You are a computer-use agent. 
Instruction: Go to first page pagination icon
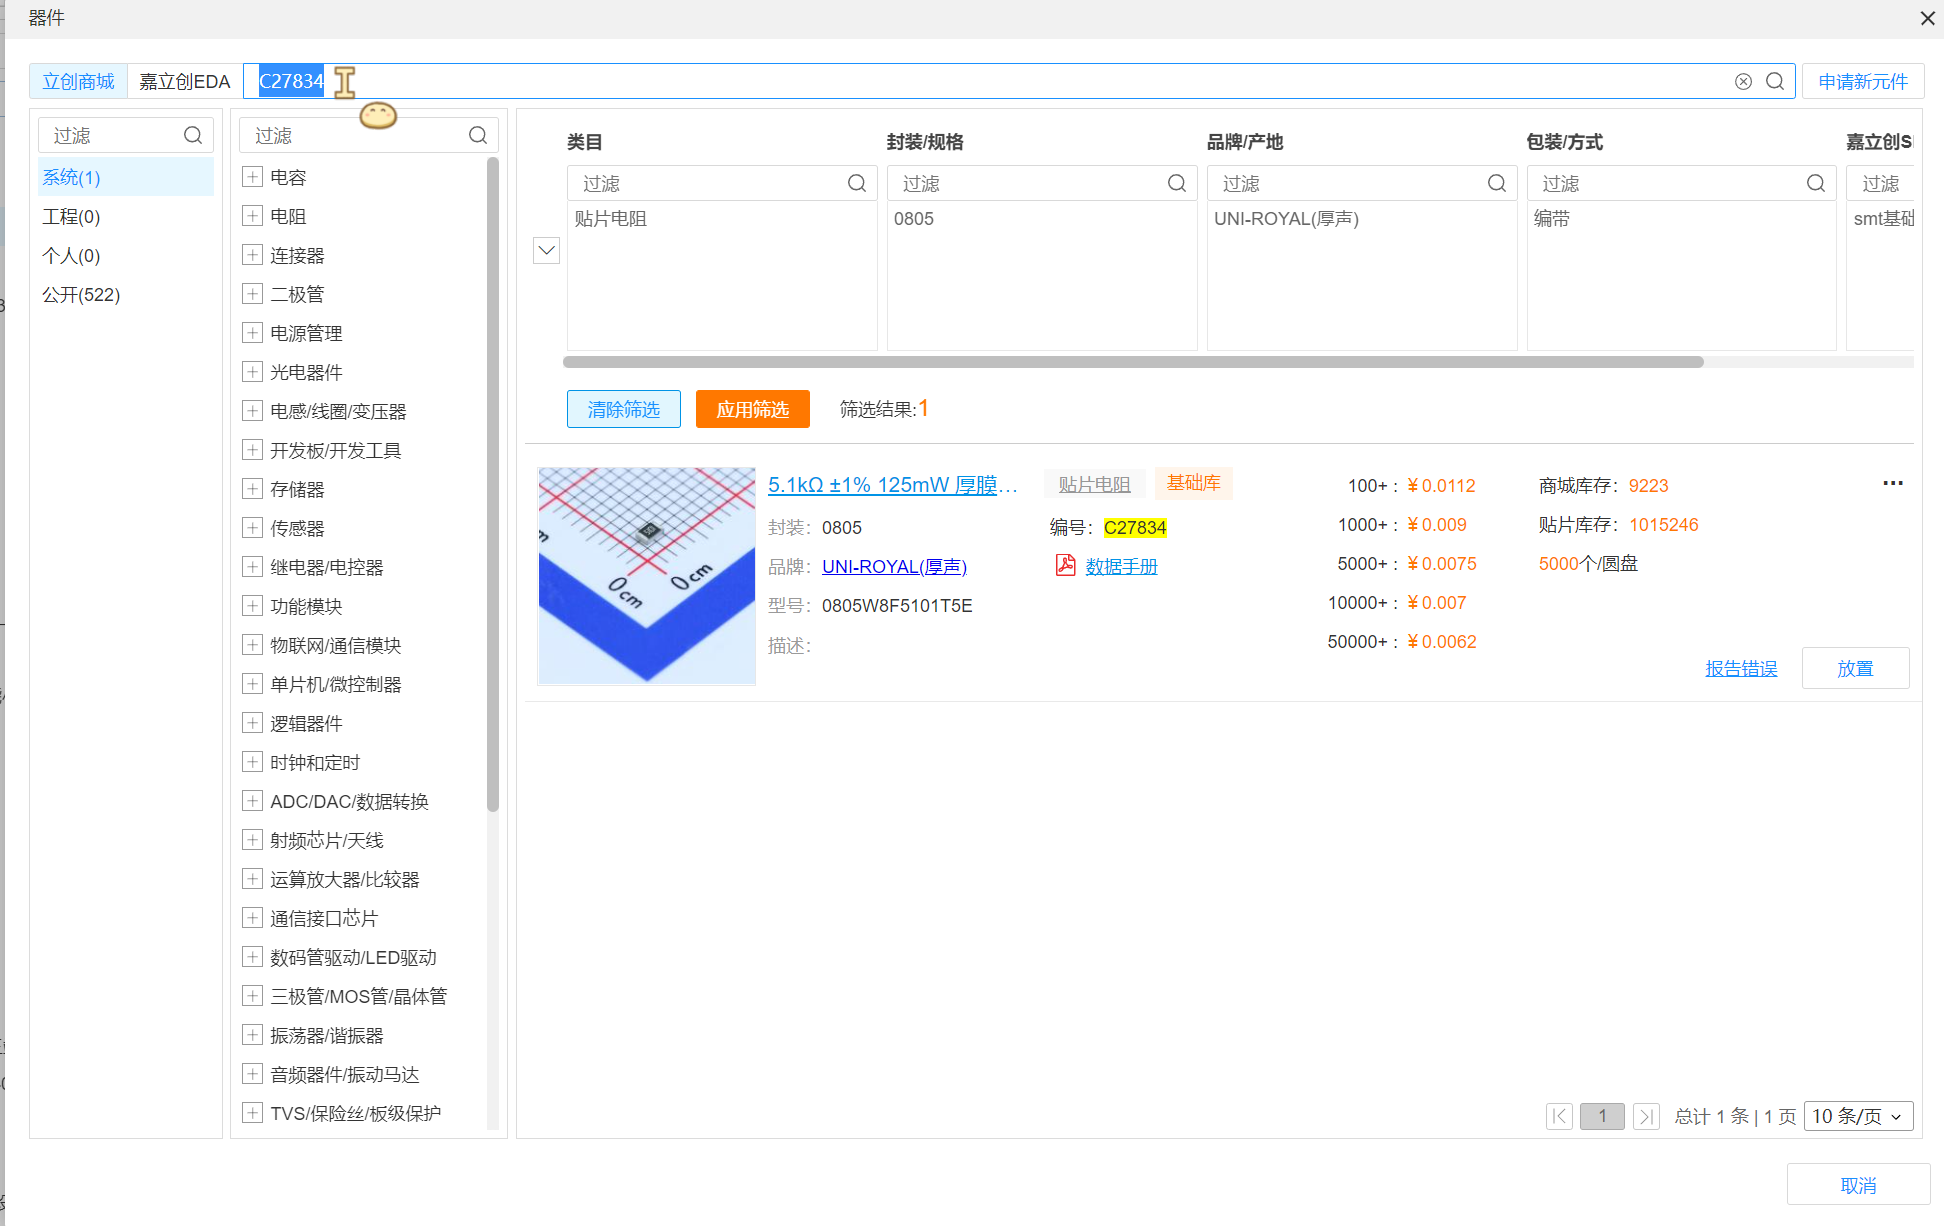[1559, 1116]
